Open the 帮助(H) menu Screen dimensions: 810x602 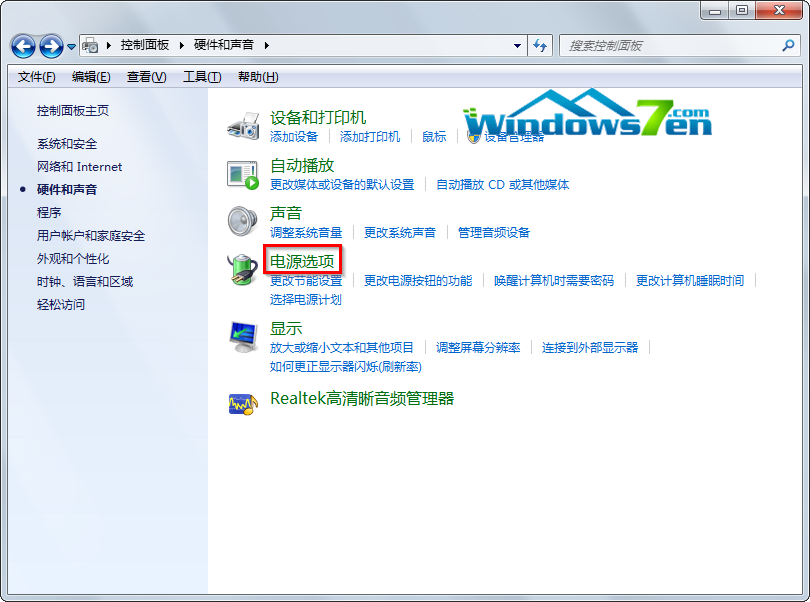point(258,77)
